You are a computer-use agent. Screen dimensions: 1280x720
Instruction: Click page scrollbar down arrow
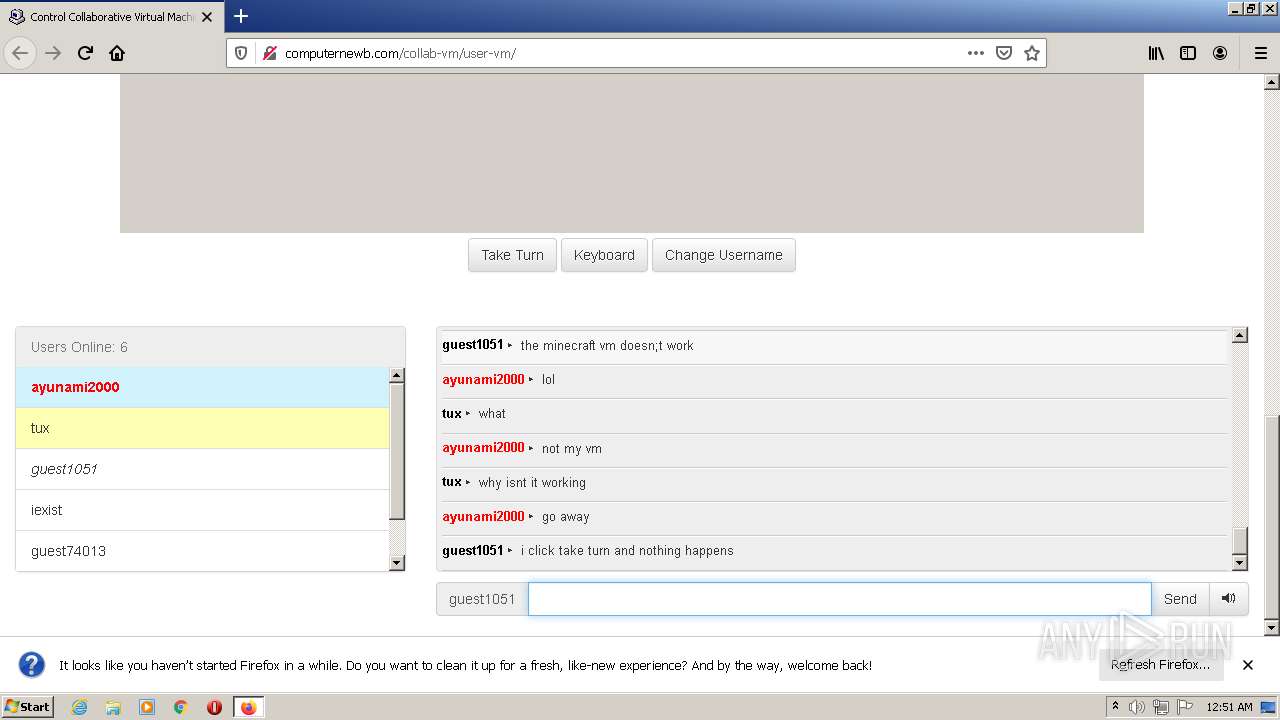(x=1272, y=628)
